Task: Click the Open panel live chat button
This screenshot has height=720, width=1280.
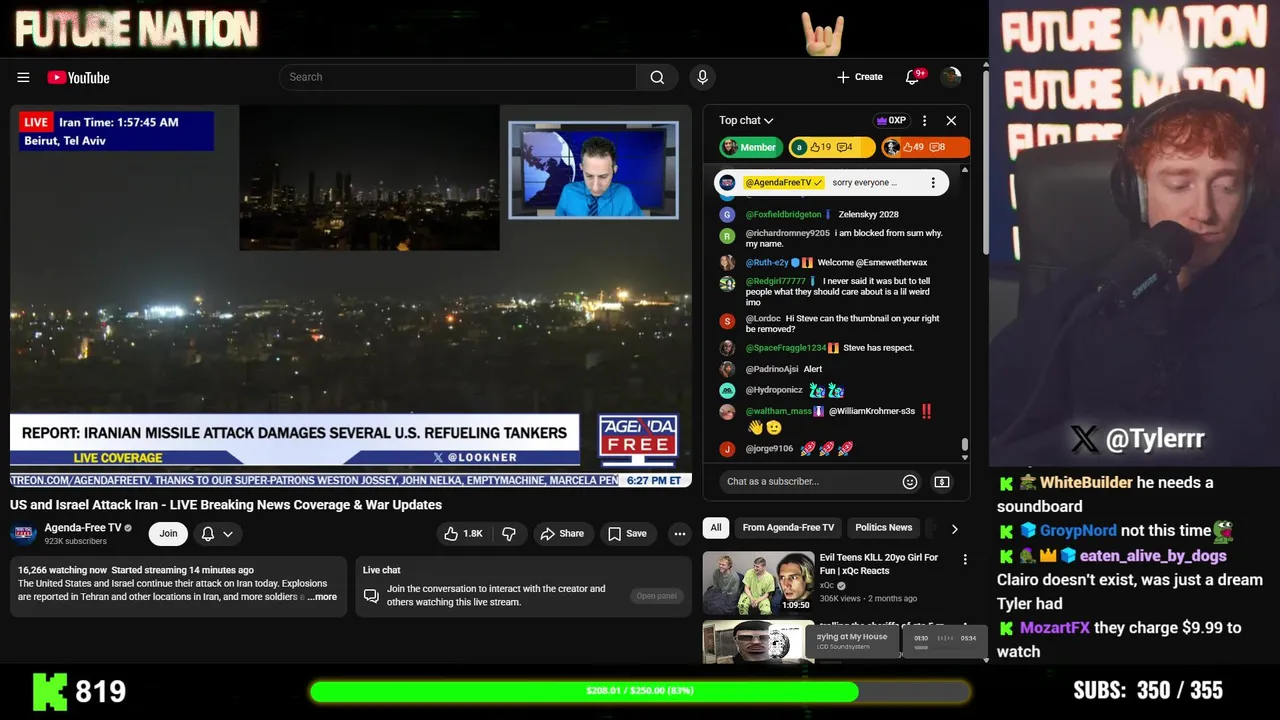Action: click(x=656, y=596)
